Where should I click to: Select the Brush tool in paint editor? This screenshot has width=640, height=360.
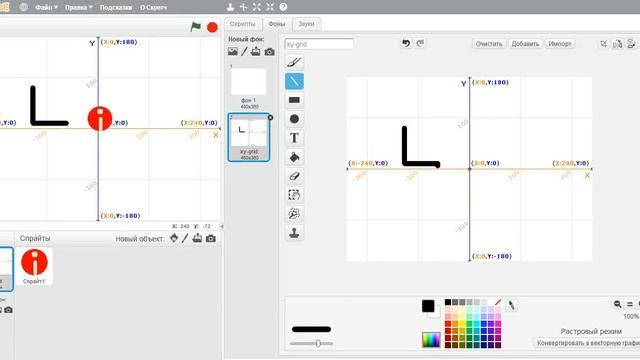[294, 62]
